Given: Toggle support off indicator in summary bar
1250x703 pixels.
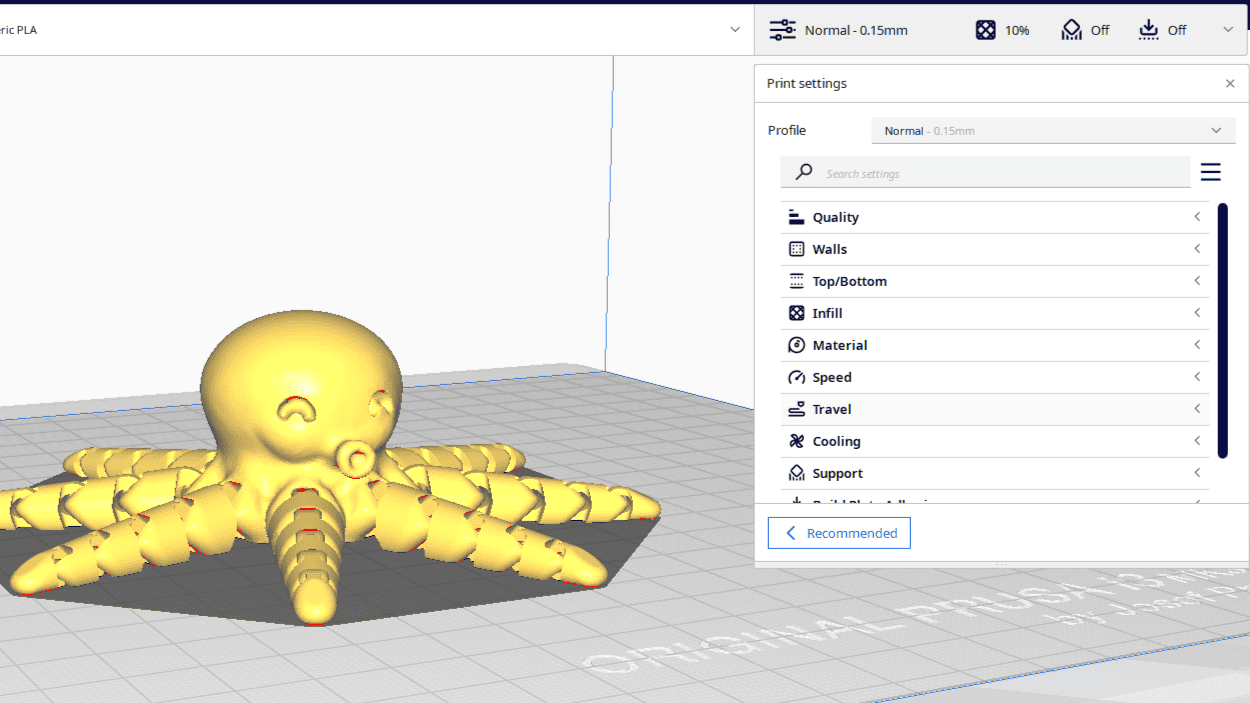Looking at the screenshot, I should click(x=1085, y=30).
